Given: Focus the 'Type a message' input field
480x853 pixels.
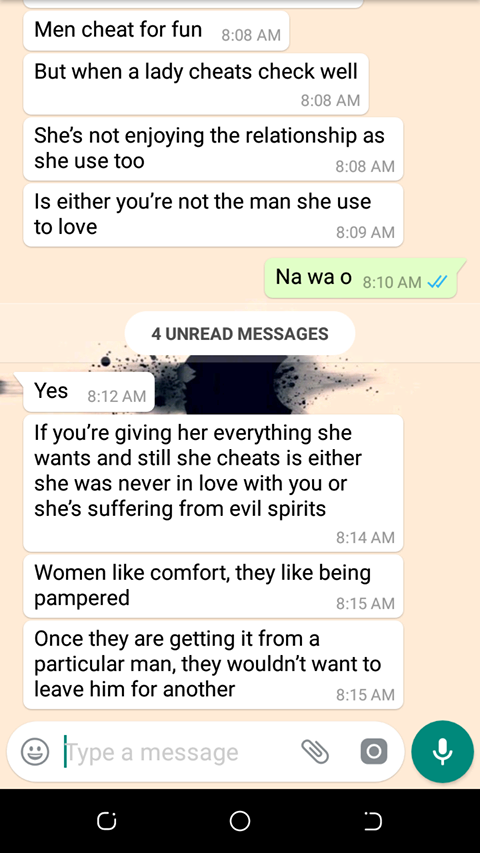Looking at the screenshot, I should [180, 752].
